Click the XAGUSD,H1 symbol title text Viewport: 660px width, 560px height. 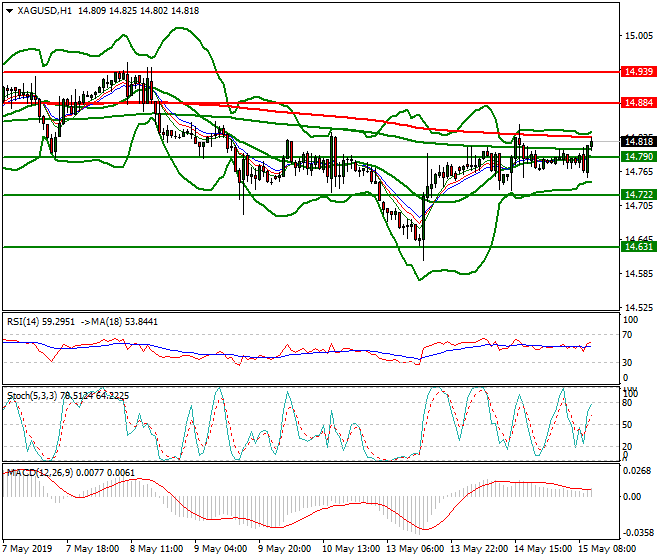(44, 11)
